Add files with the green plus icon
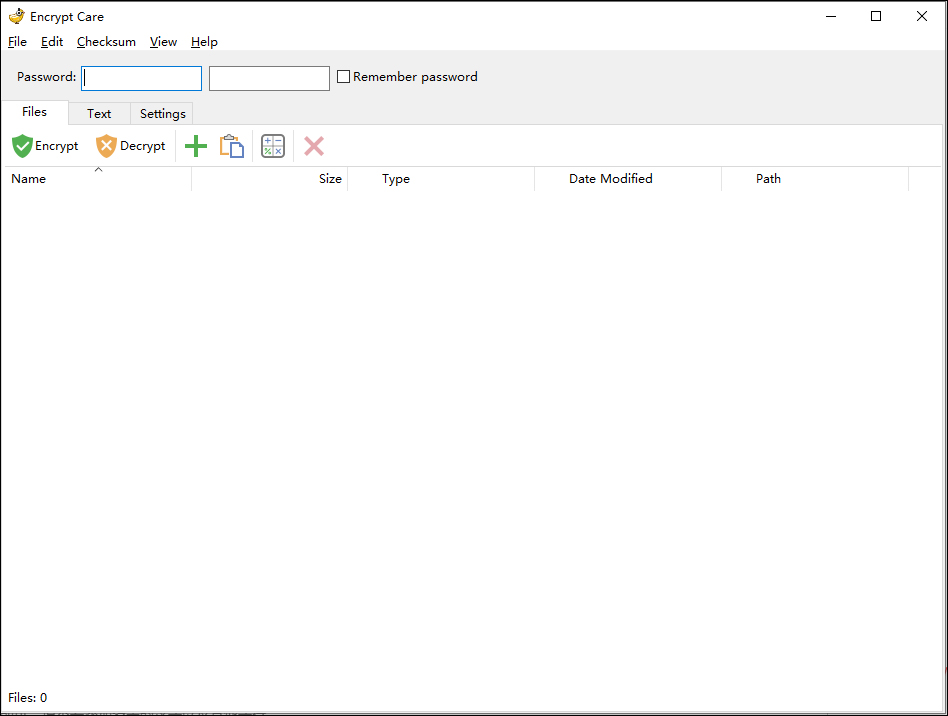Screen dimensions: 948x716 (x=195, y=146)
